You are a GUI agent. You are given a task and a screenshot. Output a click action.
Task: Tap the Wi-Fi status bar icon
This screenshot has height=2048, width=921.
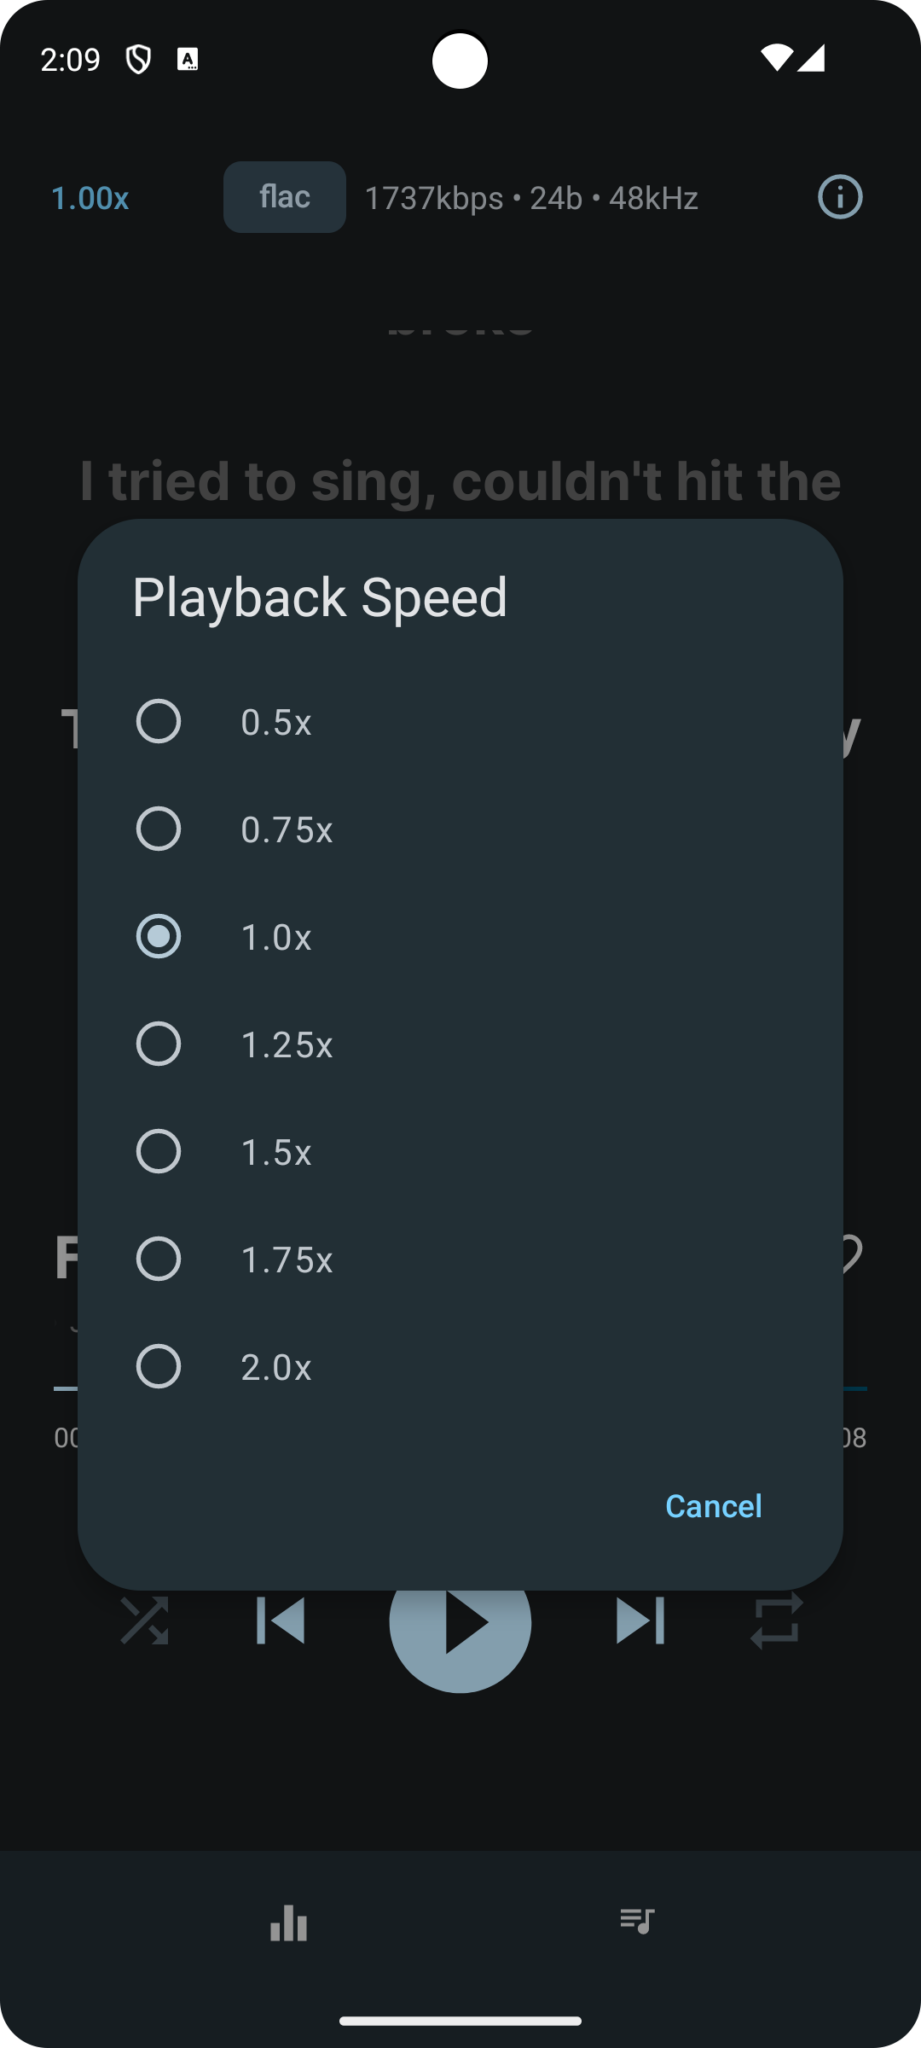coord(775,58)
